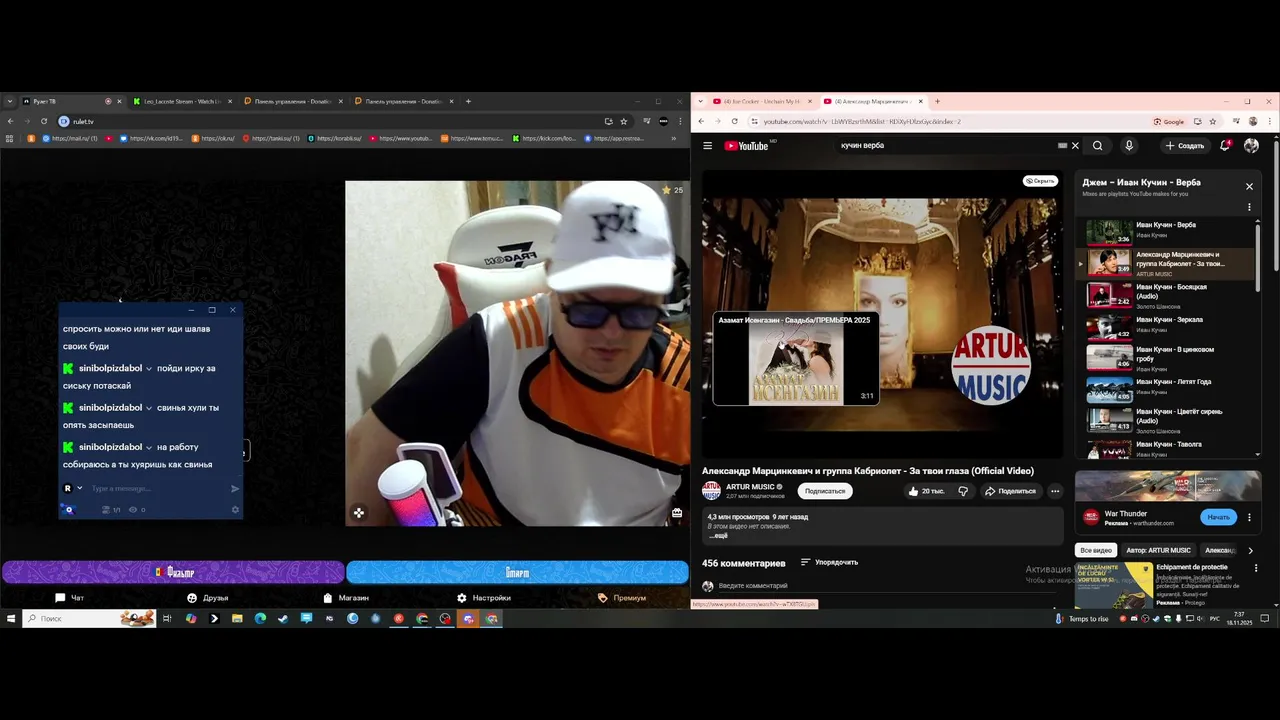Open YouTube notifications bell
Image resolution: width=1280 pixels, height=720 pixels.
[1225, 146]
